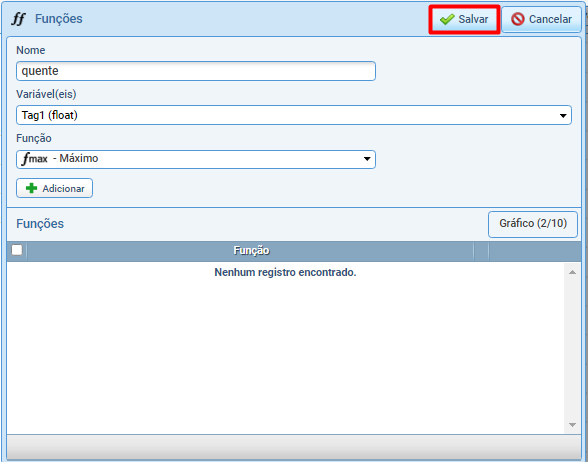
Task: Click the red Cancelar prohibition icon
Action: coord(518,19)
